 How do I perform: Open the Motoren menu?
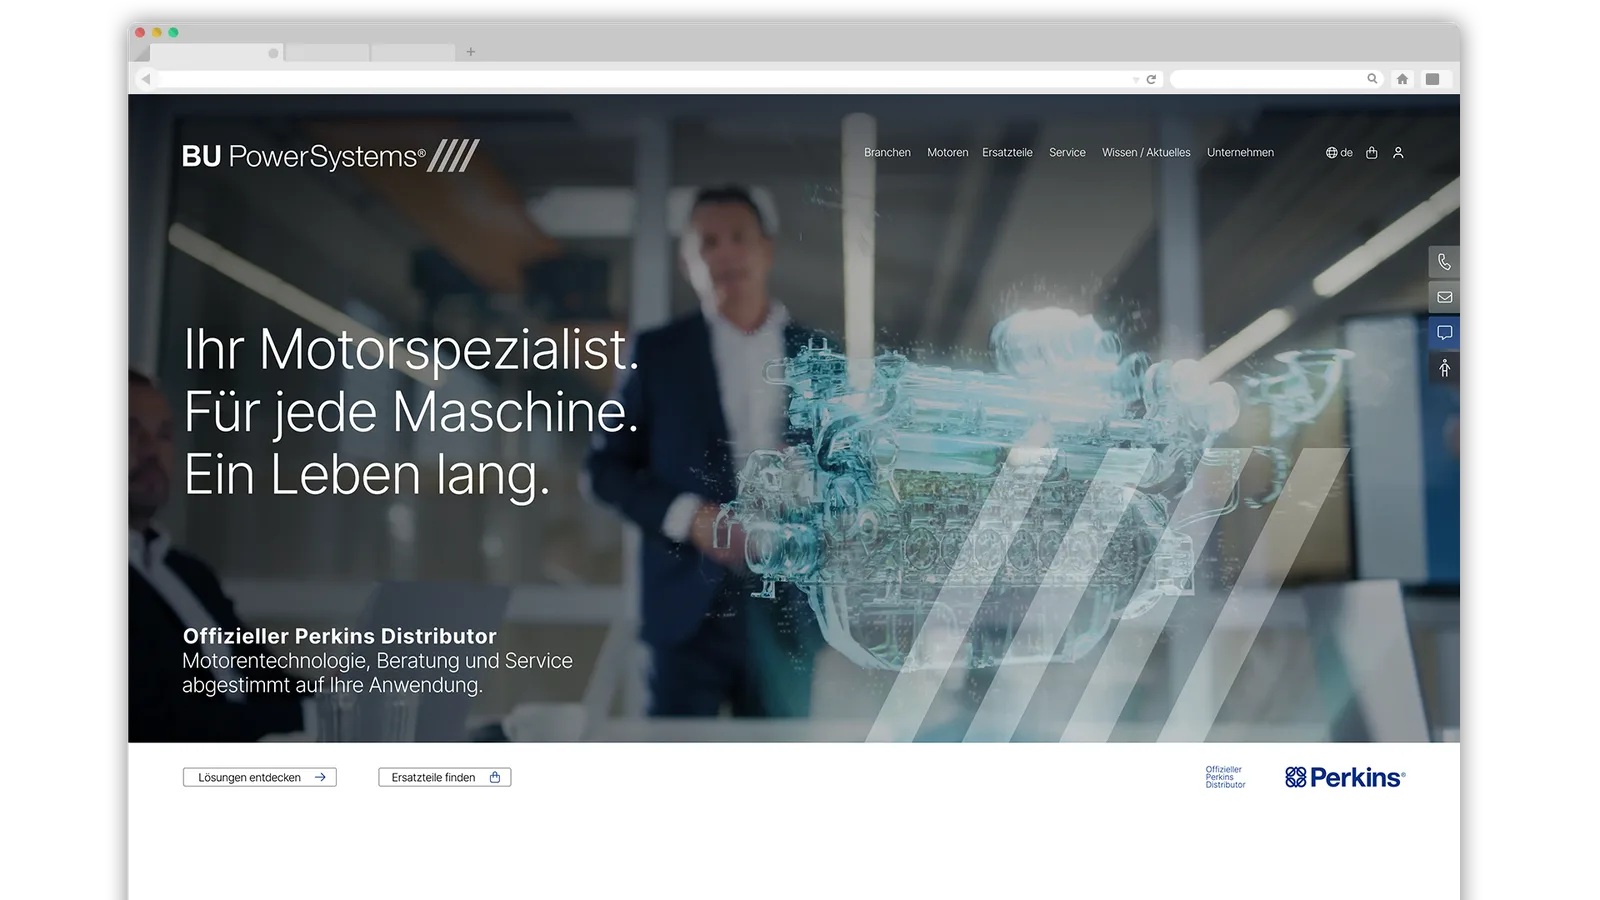[947, 153]
